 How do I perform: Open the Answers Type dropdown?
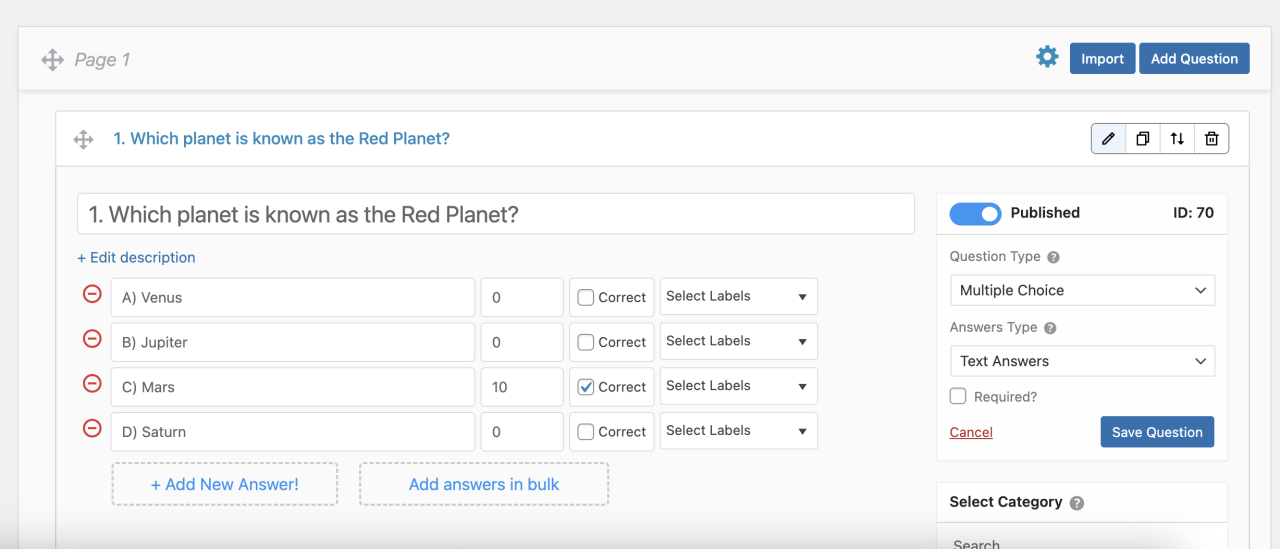[x=1082, y=361]
